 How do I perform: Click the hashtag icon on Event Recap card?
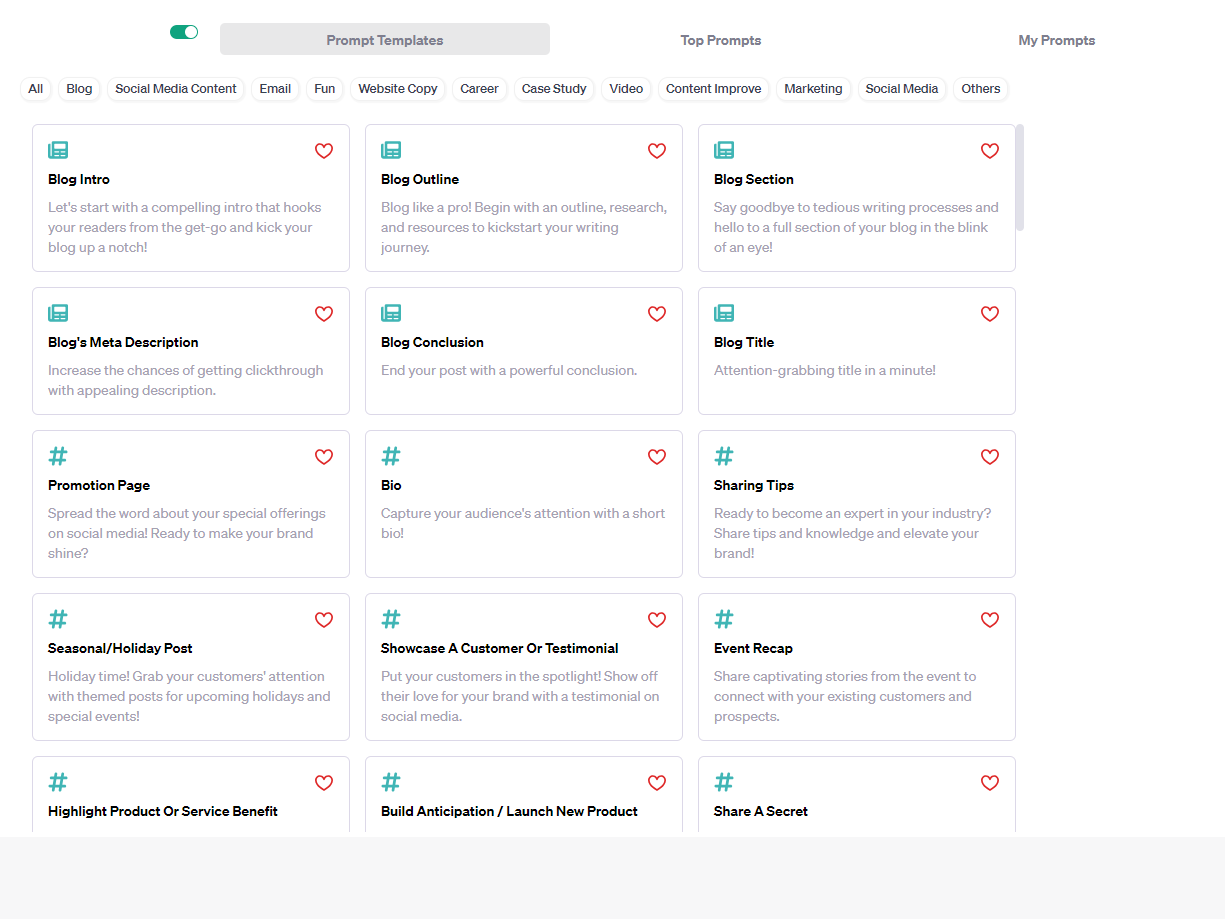[x=723, y=618]
